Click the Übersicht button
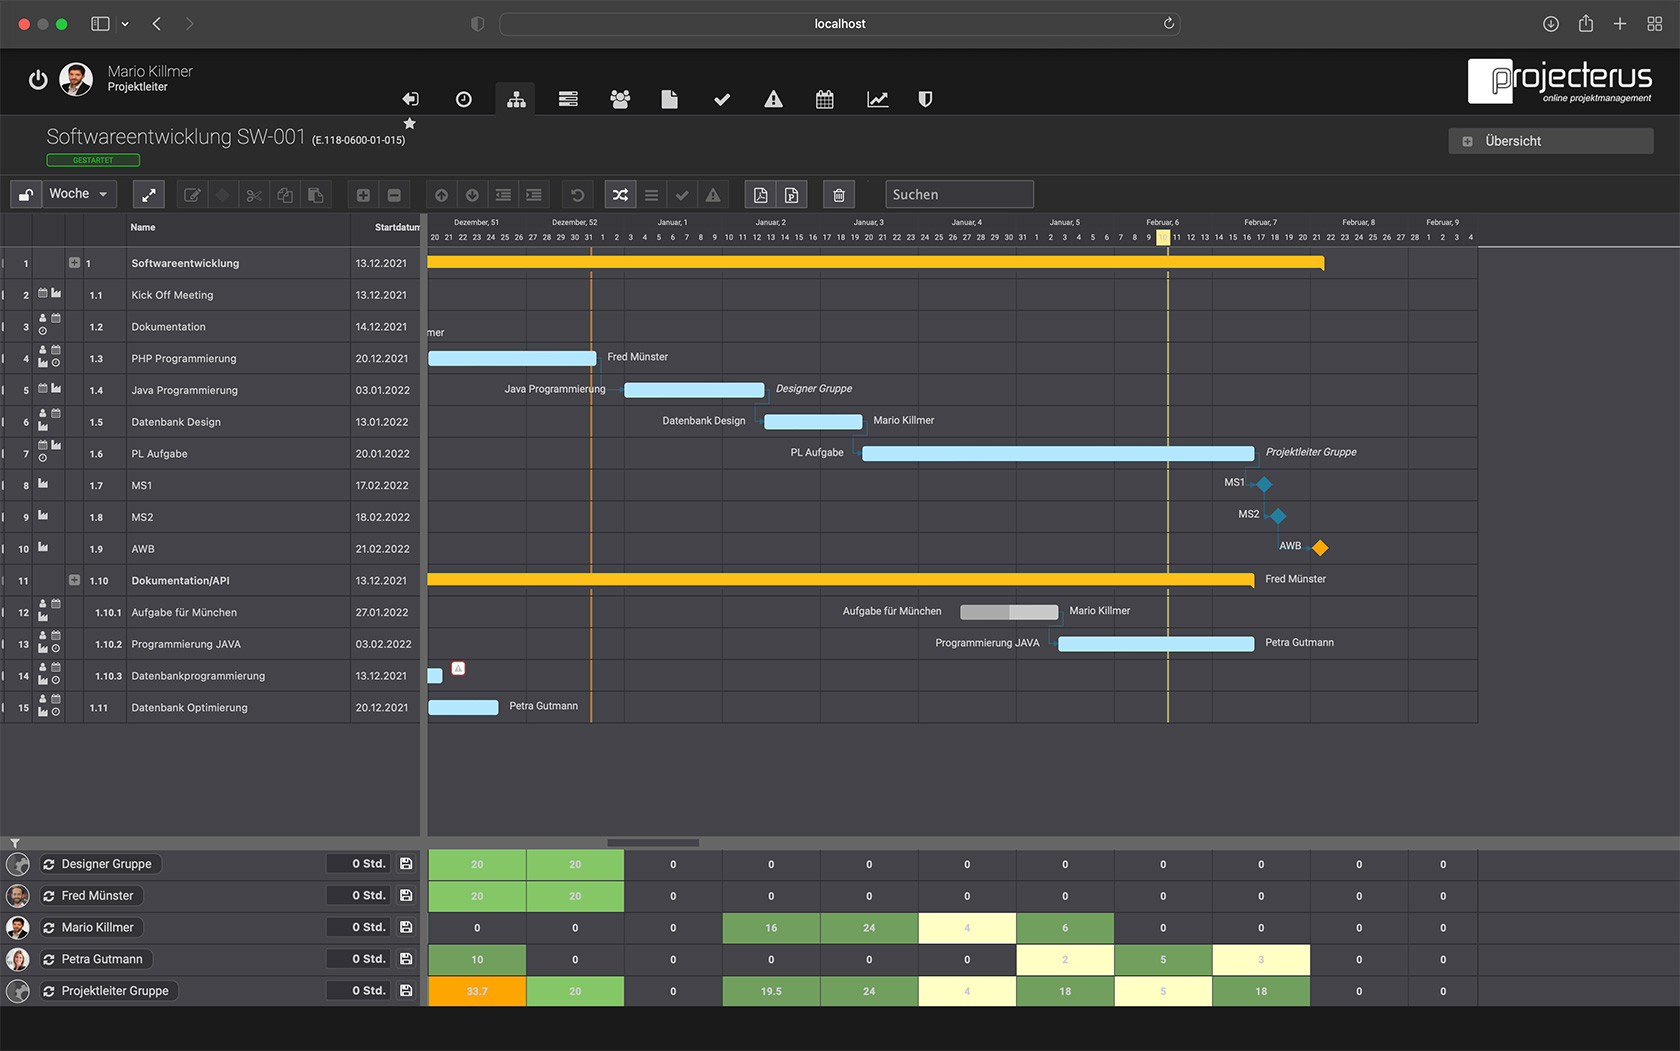This screenshot has width=1680, height=1051. tap(1550, 141)
